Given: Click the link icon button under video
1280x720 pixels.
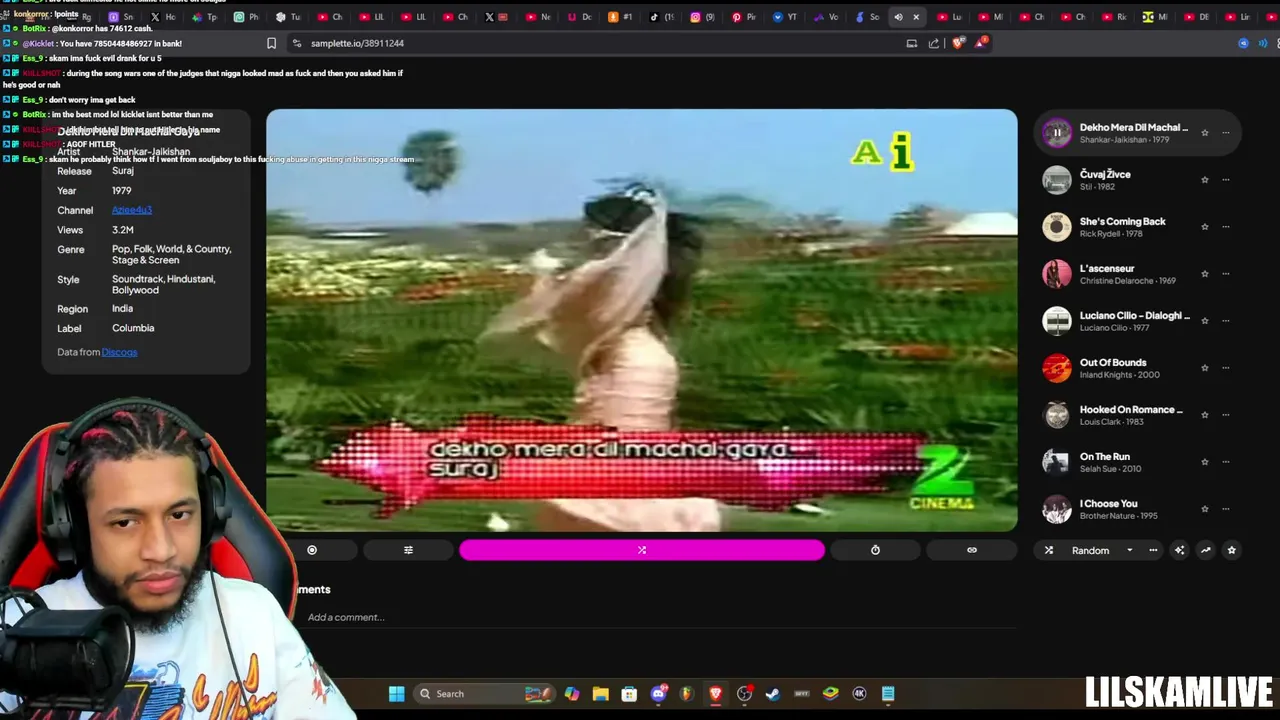Looking at the screenshot, I should [971, 550].
